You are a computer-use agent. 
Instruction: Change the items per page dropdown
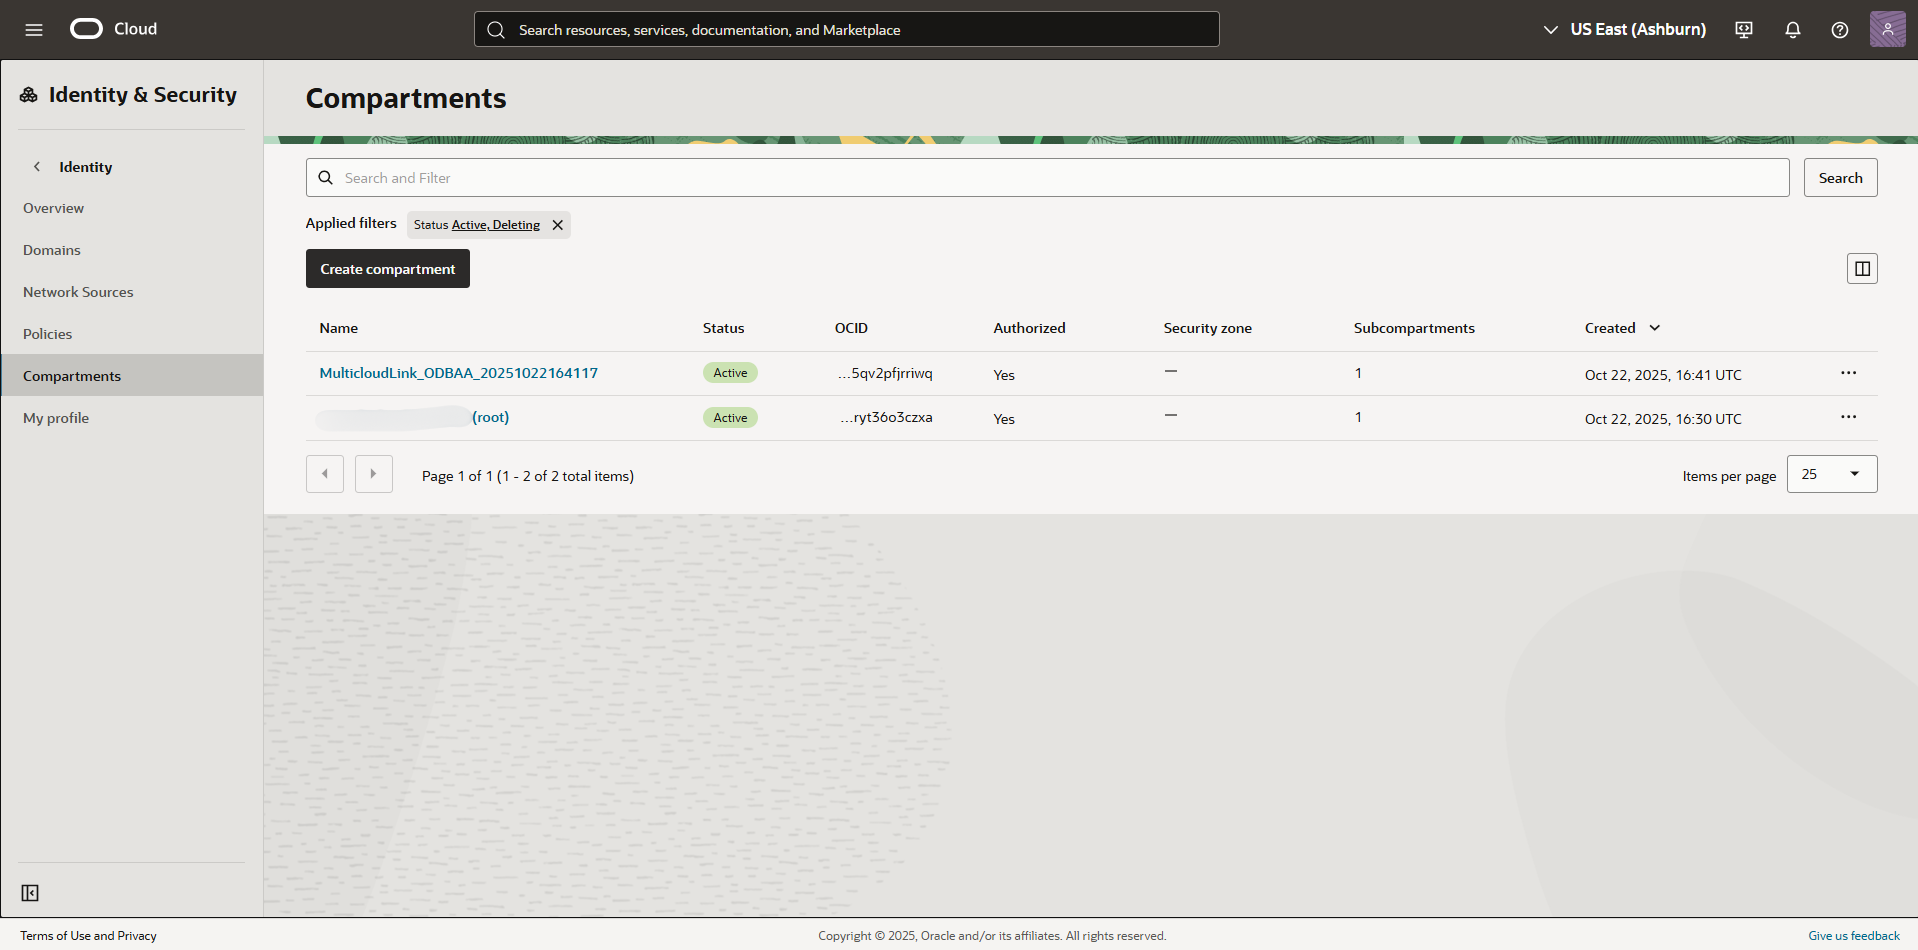(1831, 473)
